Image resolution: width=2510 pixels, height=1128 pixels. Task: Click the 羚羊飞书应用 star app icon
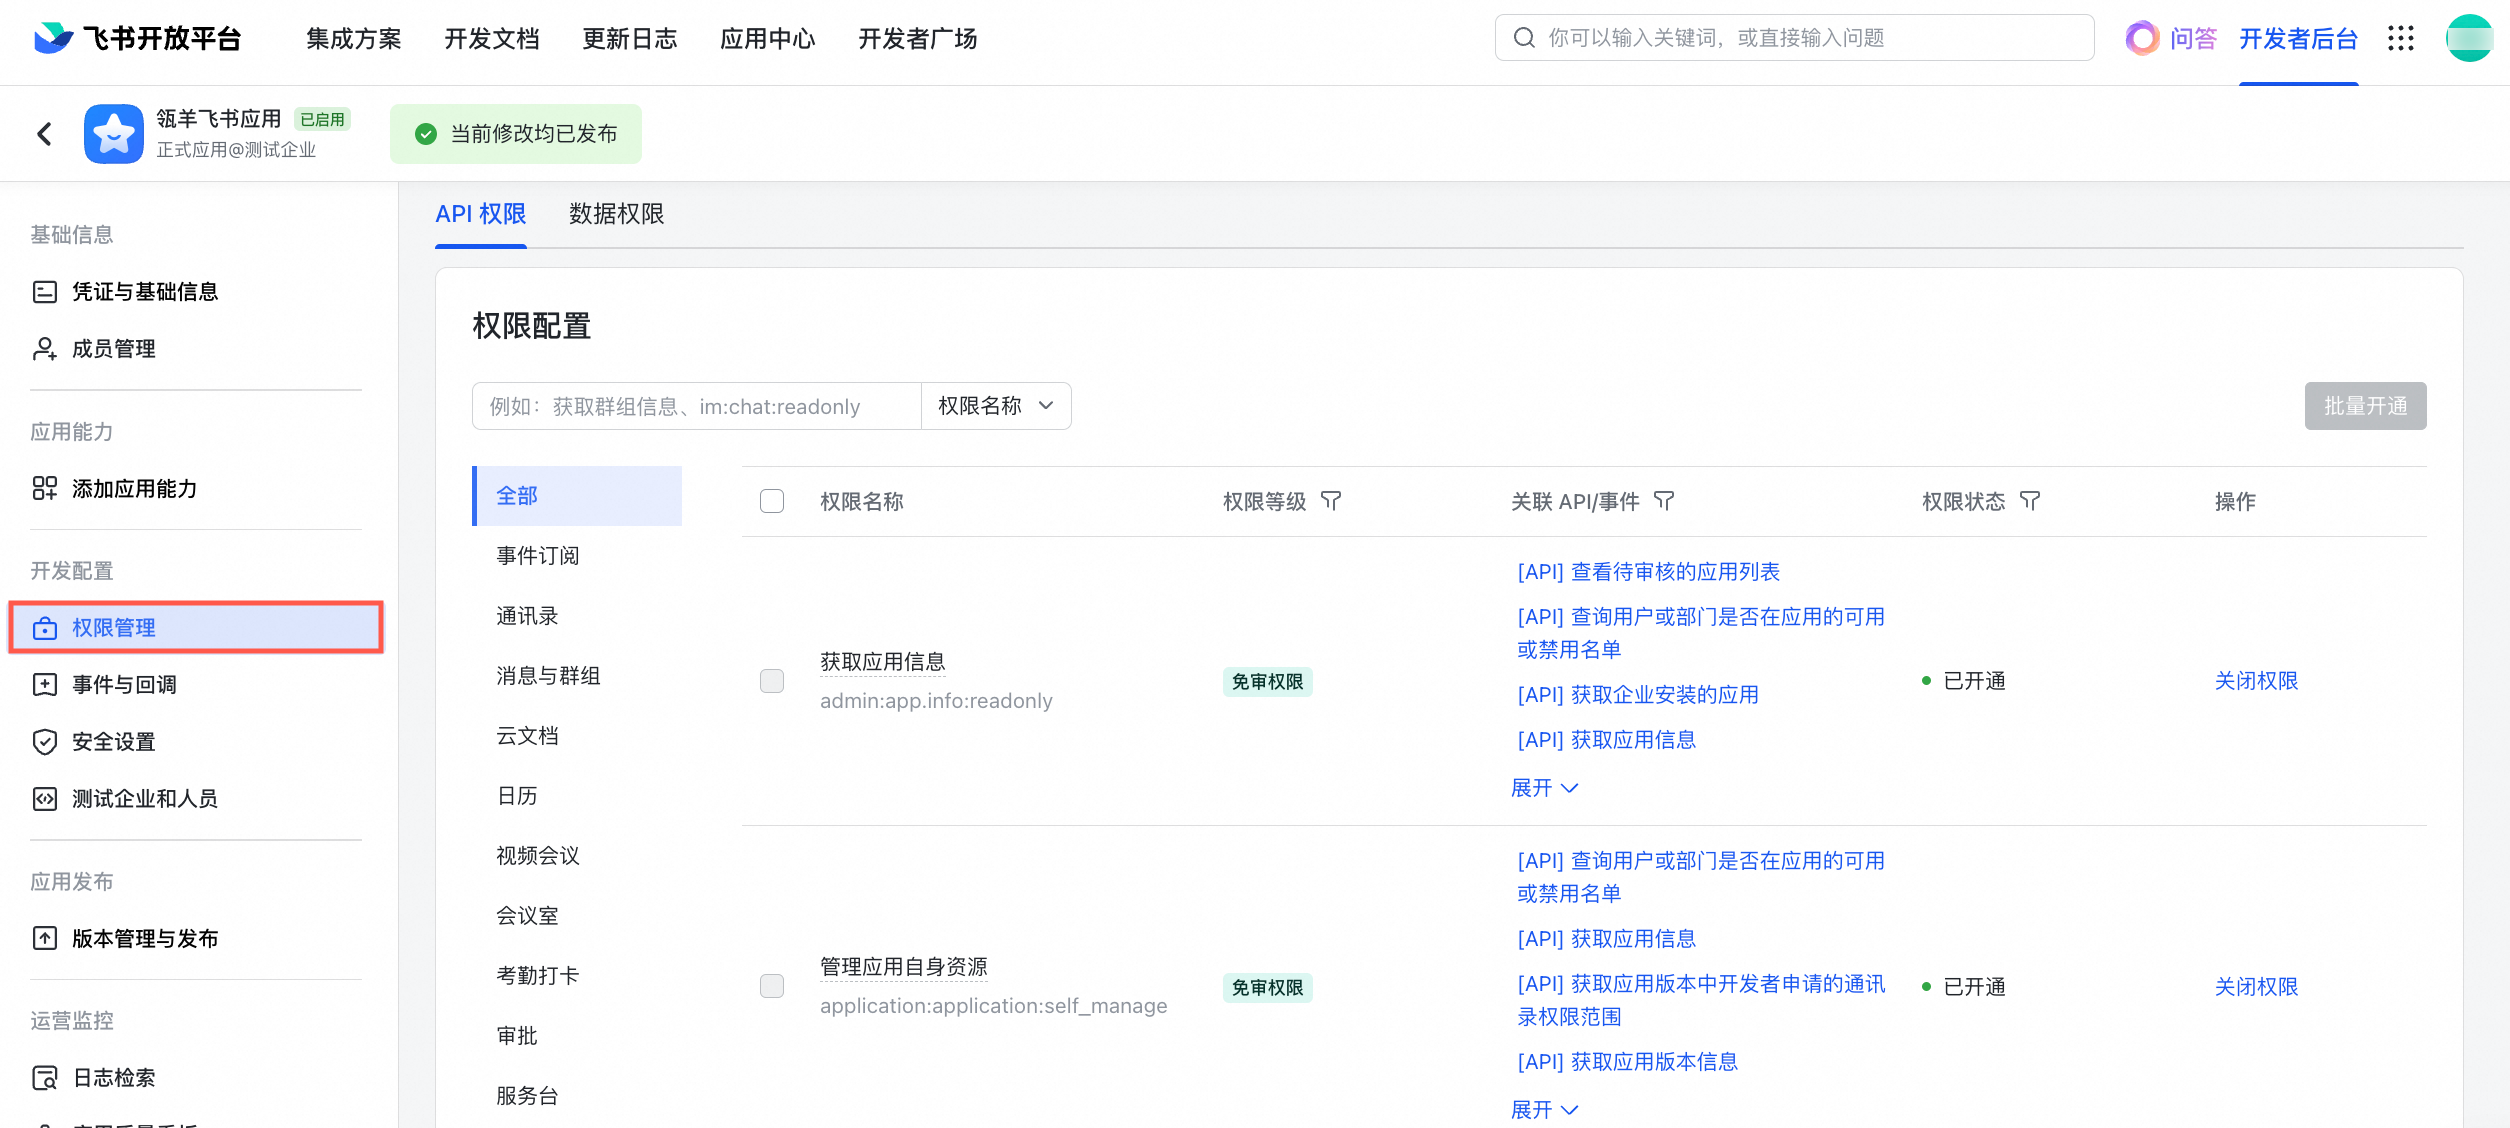114,134
